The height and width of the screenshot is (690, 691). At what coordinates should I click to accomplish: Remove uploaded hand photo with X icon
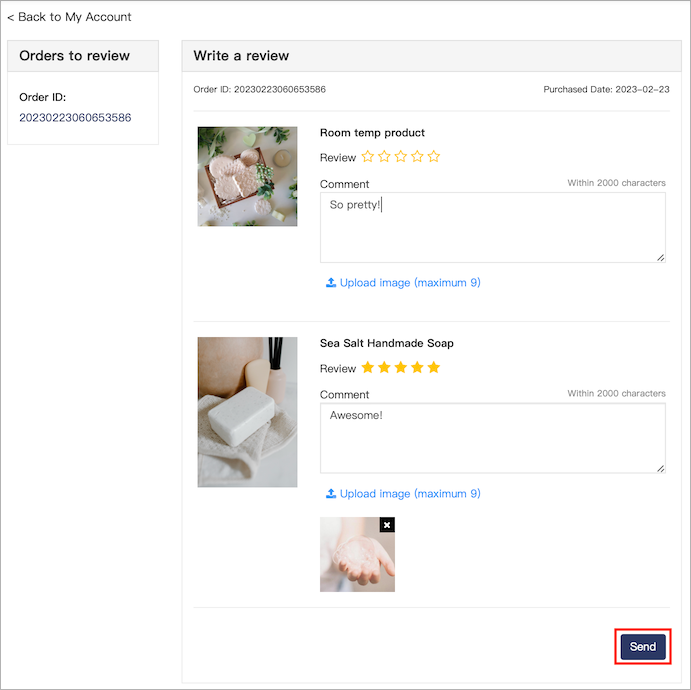pos(387,525)
